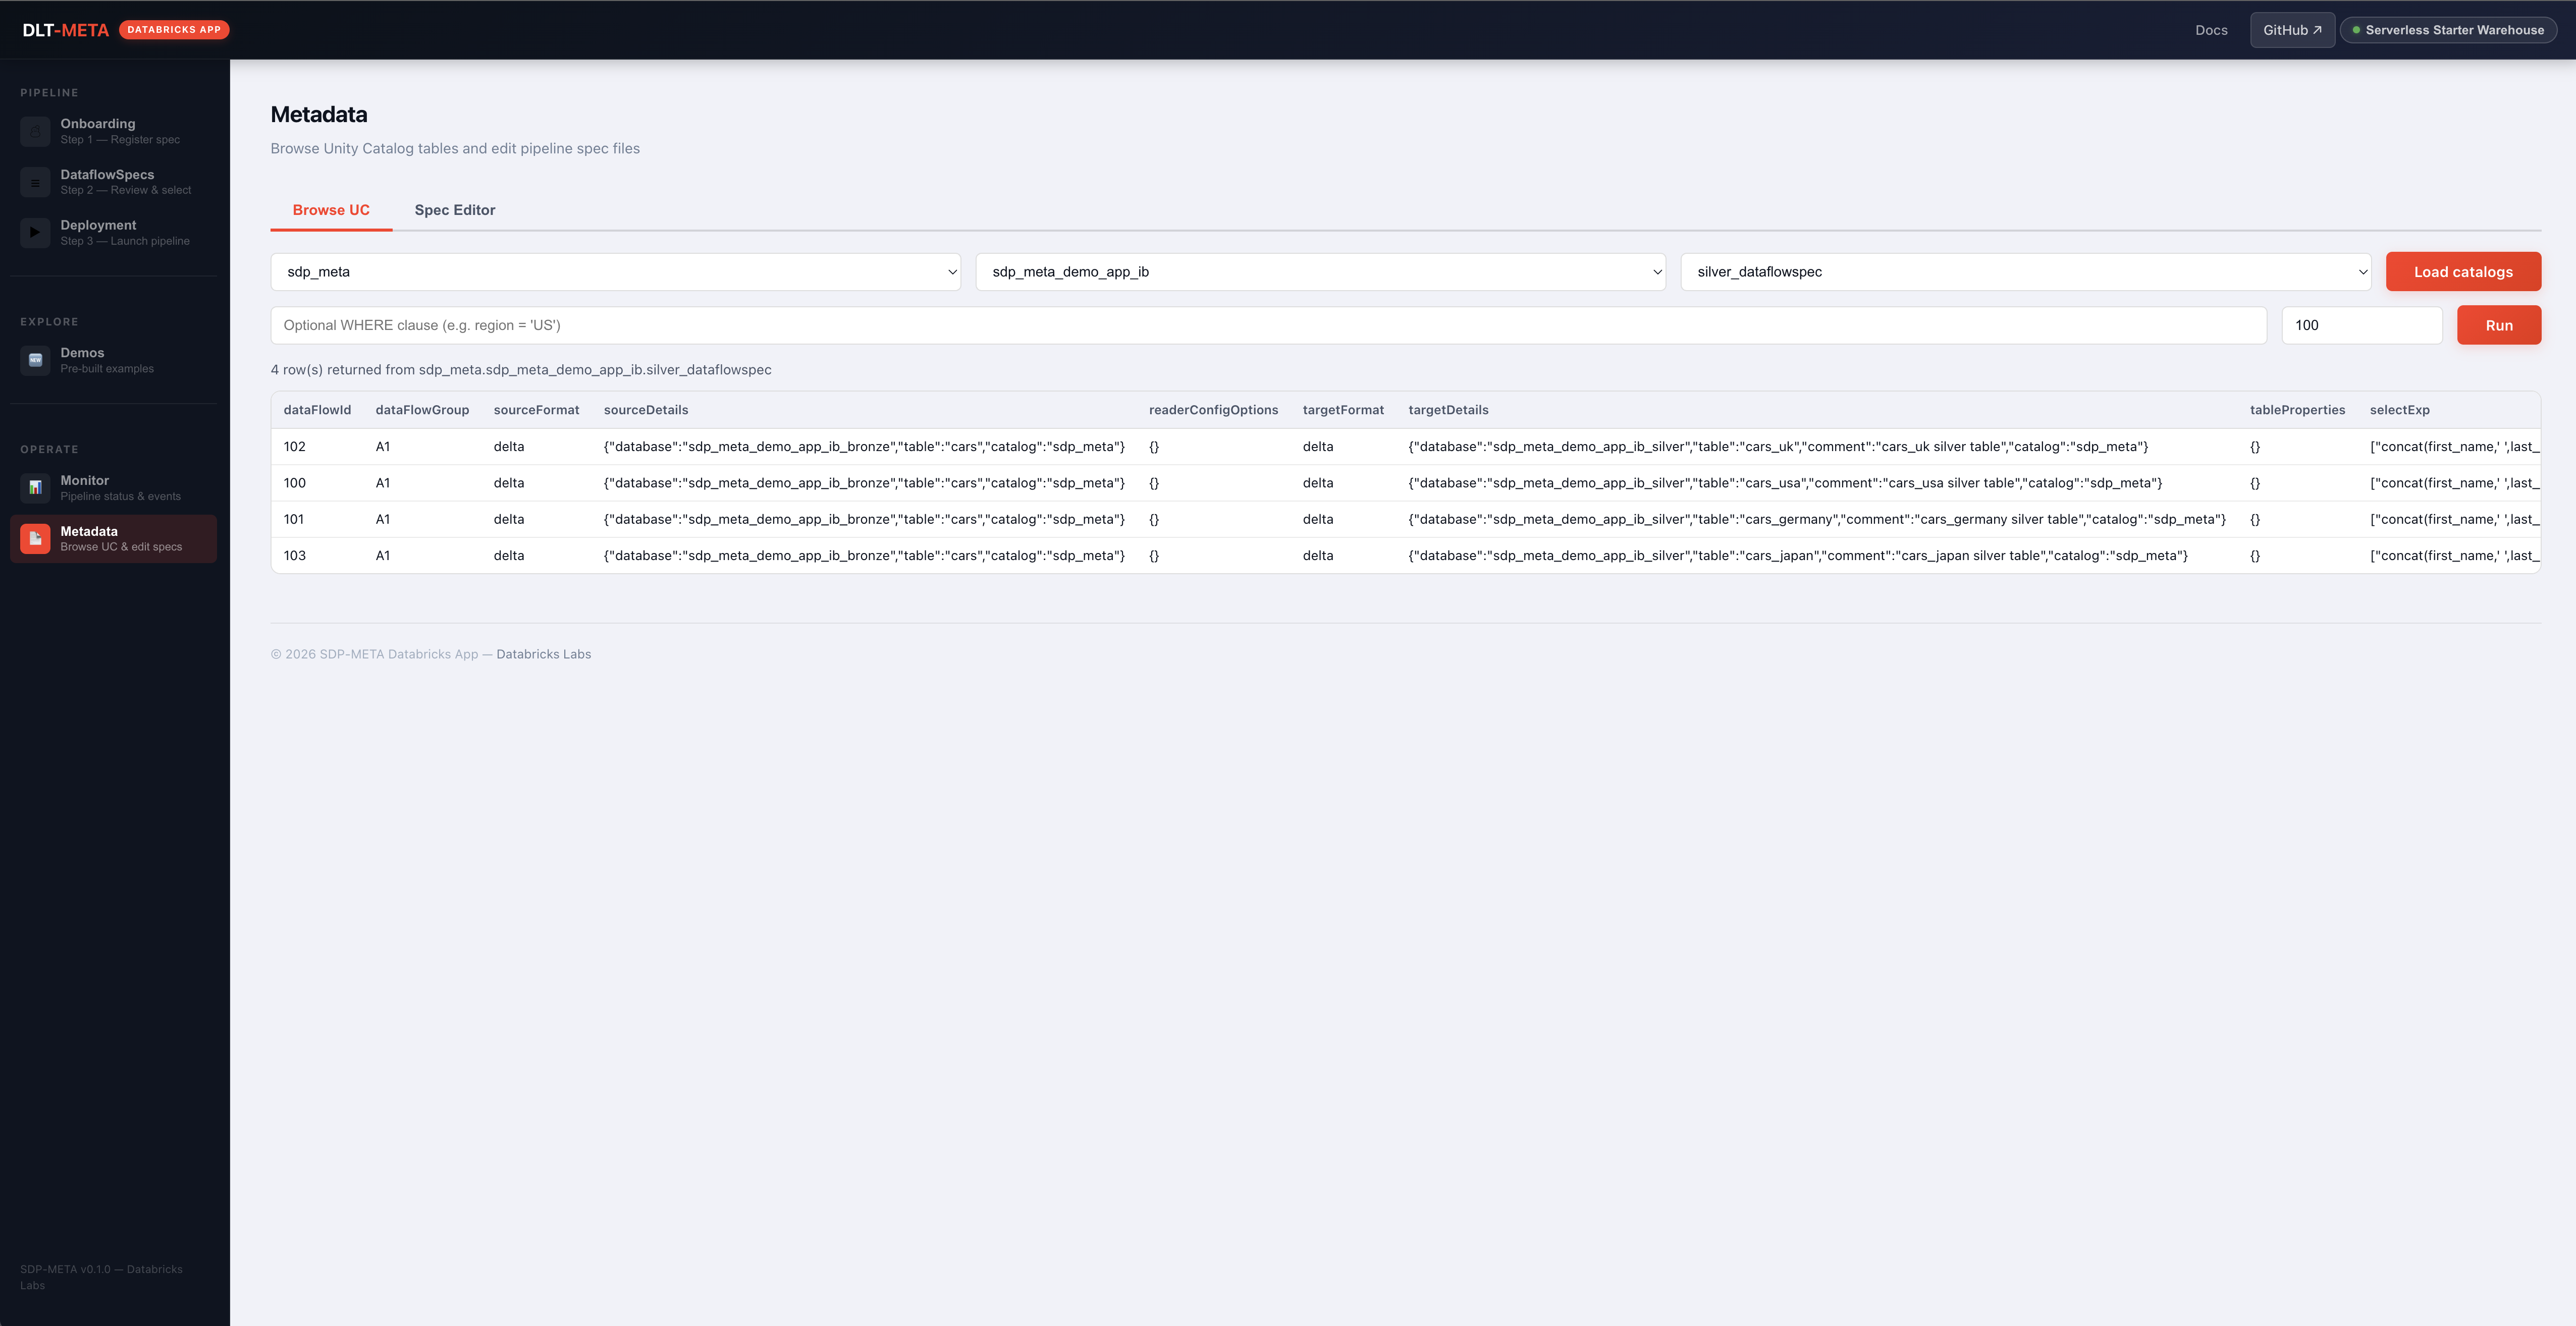Switch to the Browse UC tab
The height and width of the screenshot is (1326, 2576).
point(331,210)
